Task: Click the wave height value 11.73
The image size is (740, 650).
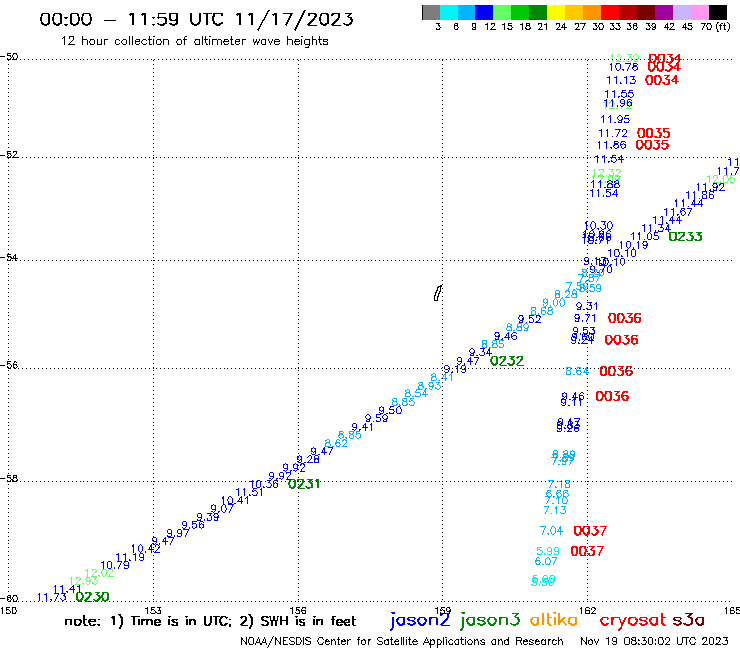Action: 51,598
